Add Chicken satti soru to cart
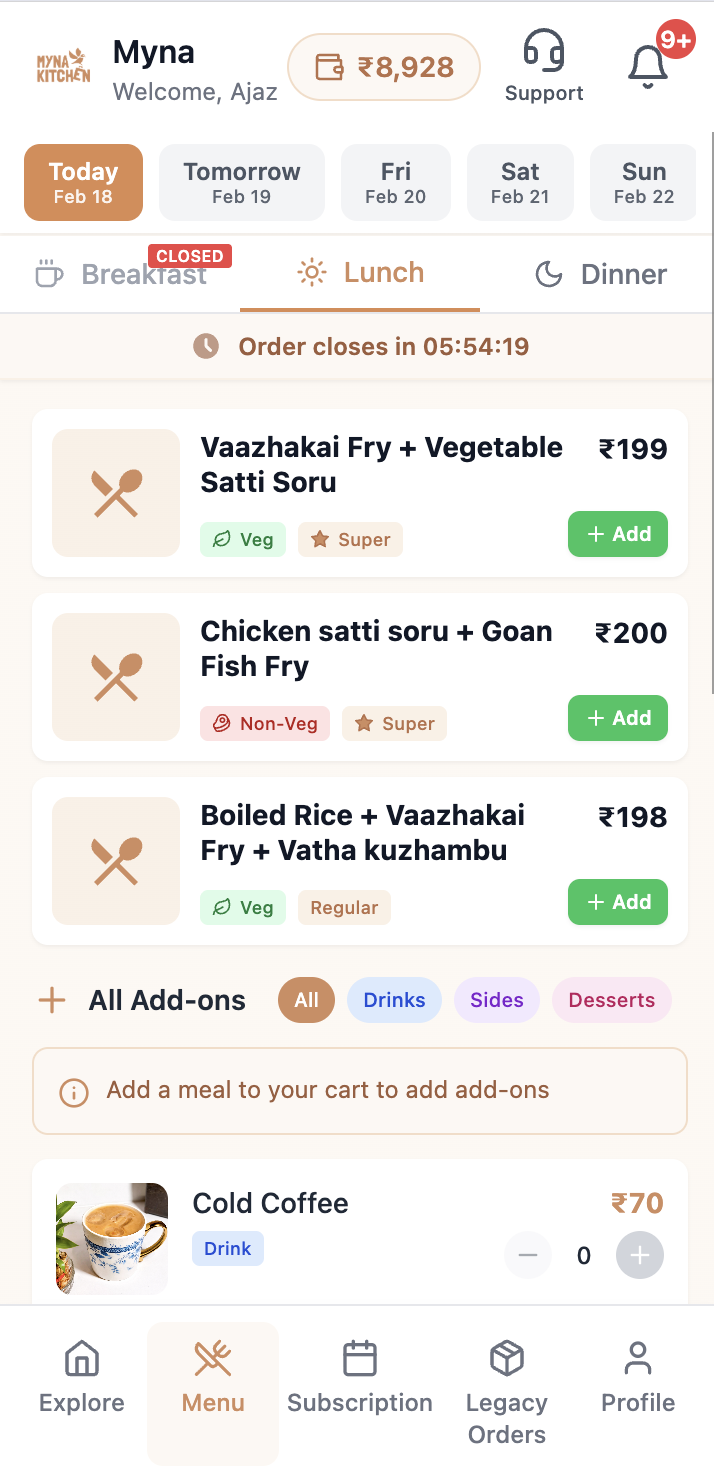This screenshot has height=1474, width=714. pyautogui.click(x=617, y=717)
